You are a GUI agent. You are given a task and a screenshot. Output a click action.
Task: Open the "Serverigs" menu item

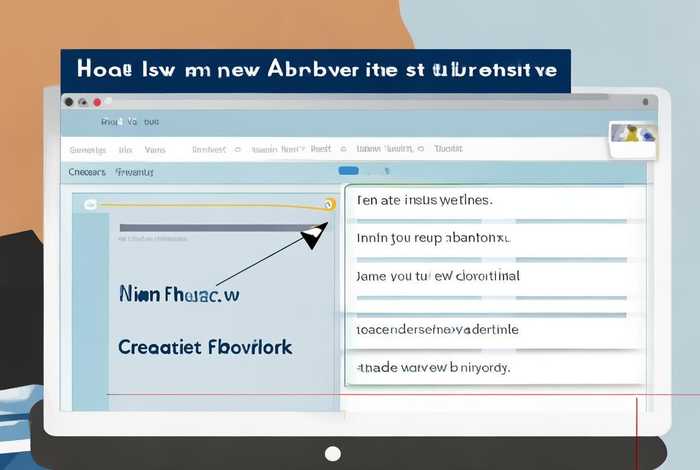pyautogui.click(x=87, y=149)
